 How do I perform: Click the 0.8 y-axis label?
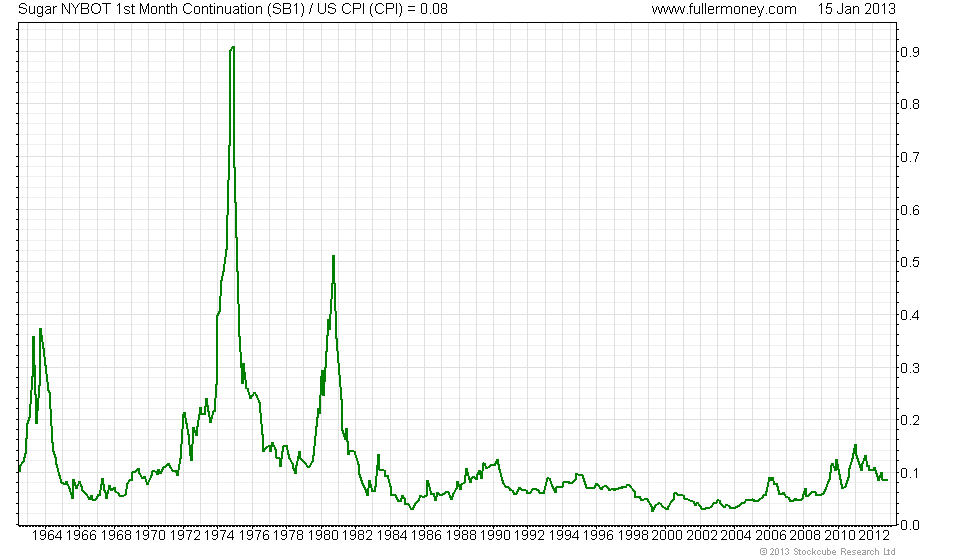click(x=910, y=105)
